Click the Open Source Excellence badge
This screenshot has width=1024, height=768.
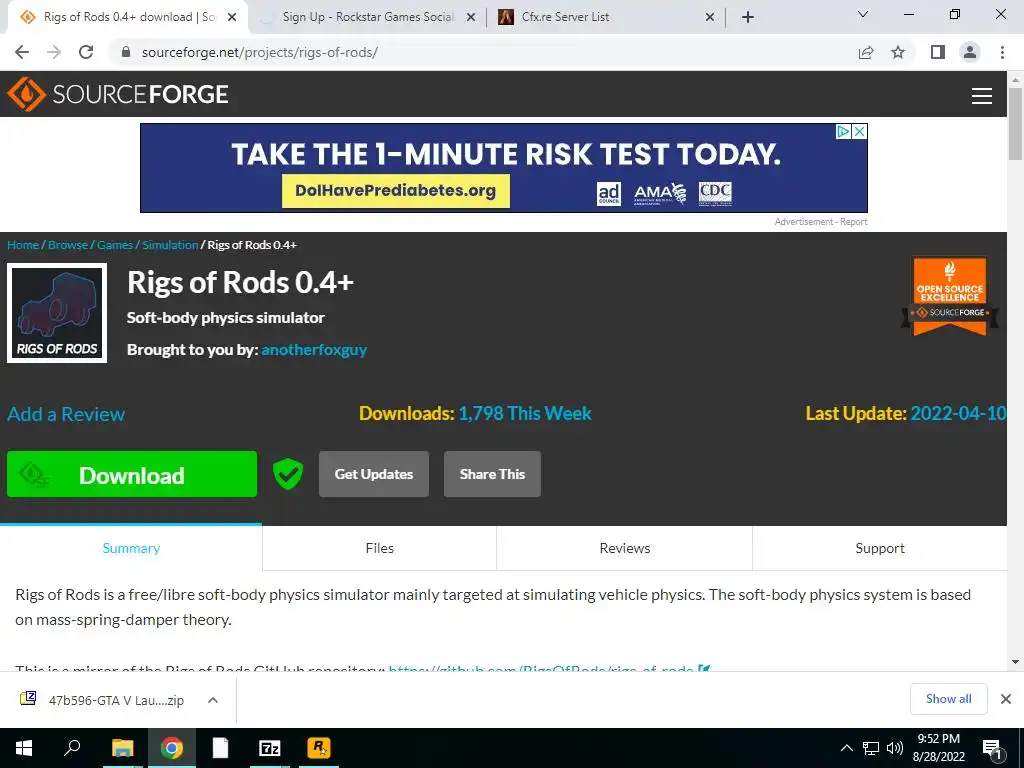(x=950, y=296)
